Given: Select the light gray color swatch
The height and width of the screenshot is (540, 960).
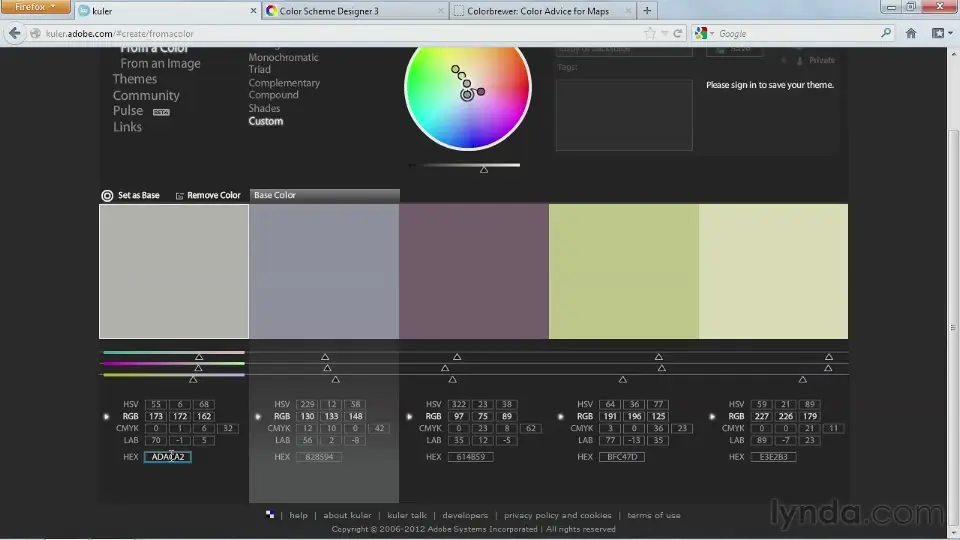Looking at the screenshot, I should (x=174, y=271).
